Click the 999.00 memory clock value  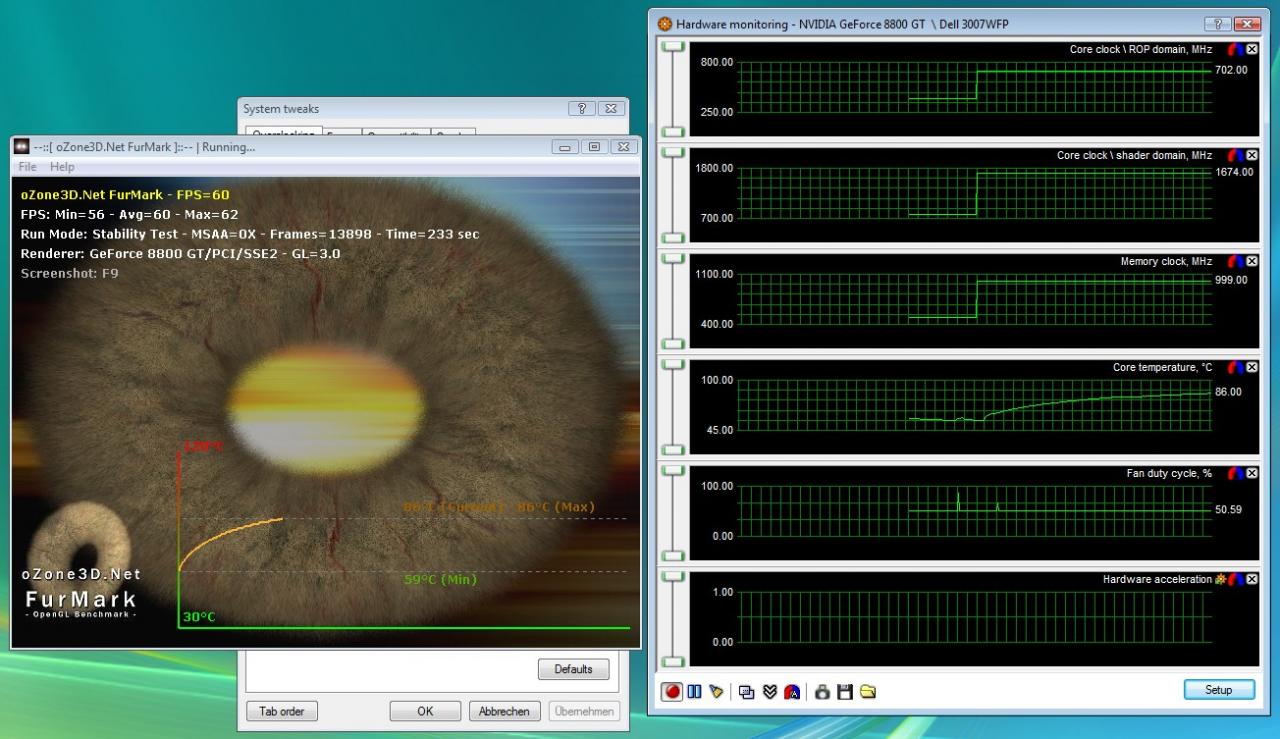tap(1231, 280)
